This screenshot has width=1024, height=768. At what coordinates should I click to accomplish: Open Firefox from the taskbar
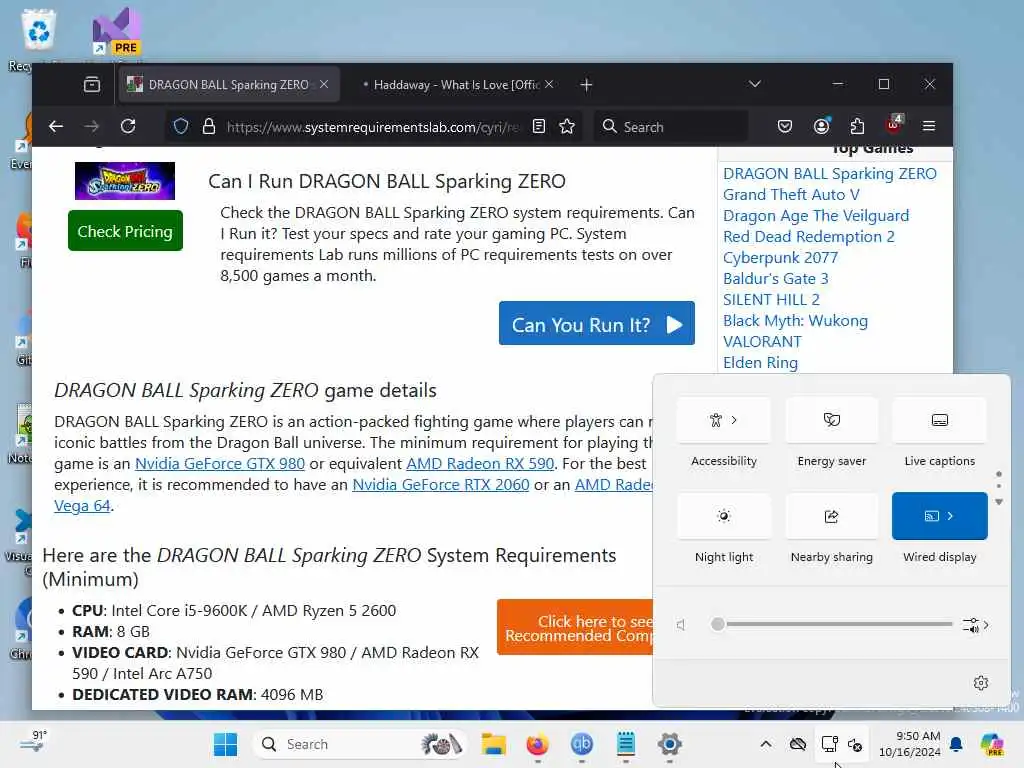coord(537,744)
